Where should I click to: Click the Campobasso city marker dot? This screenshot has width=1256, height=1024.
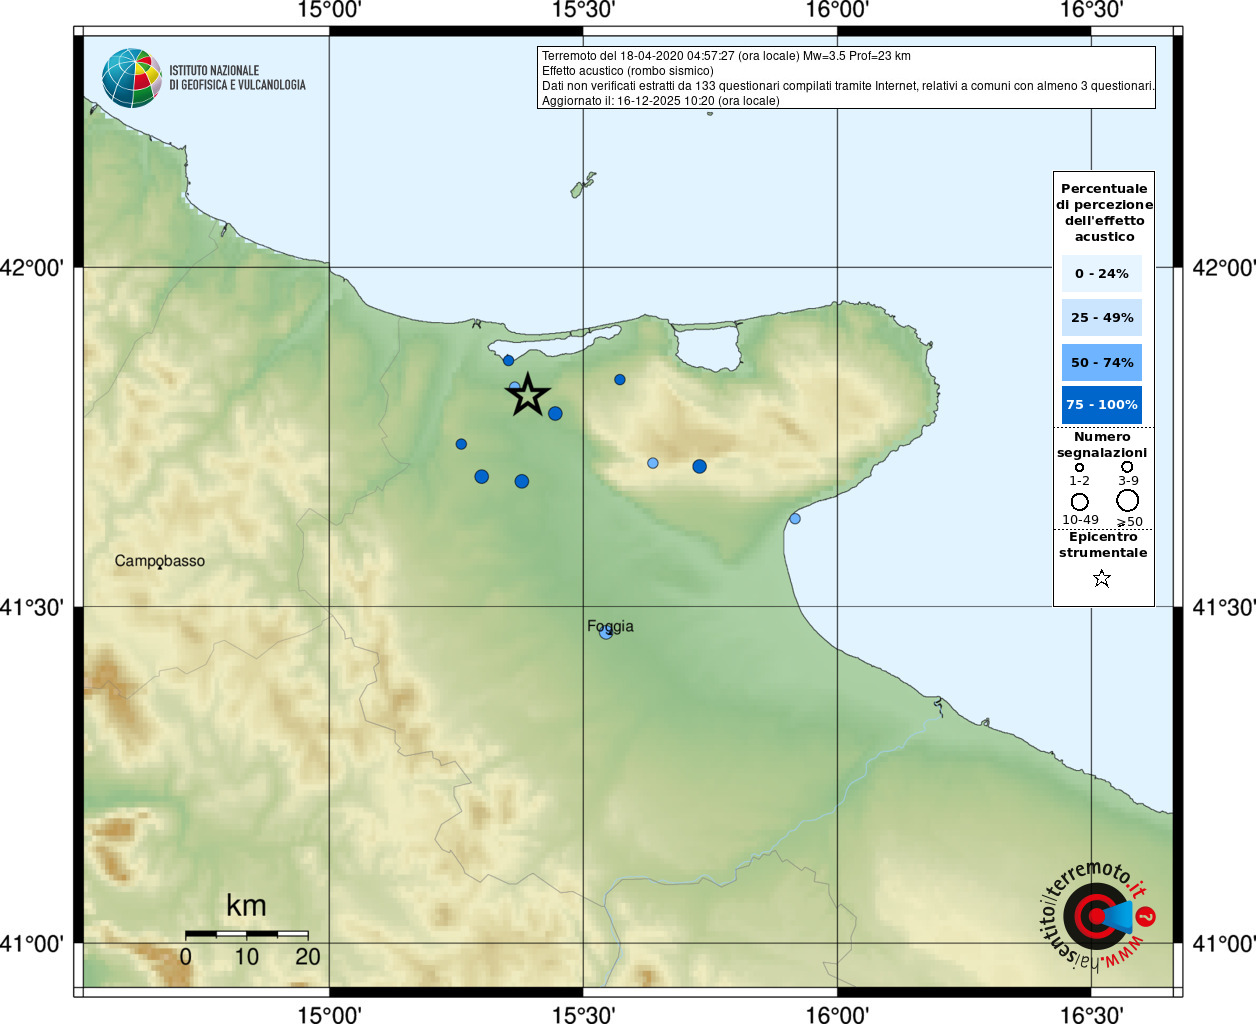pos(160,567)
